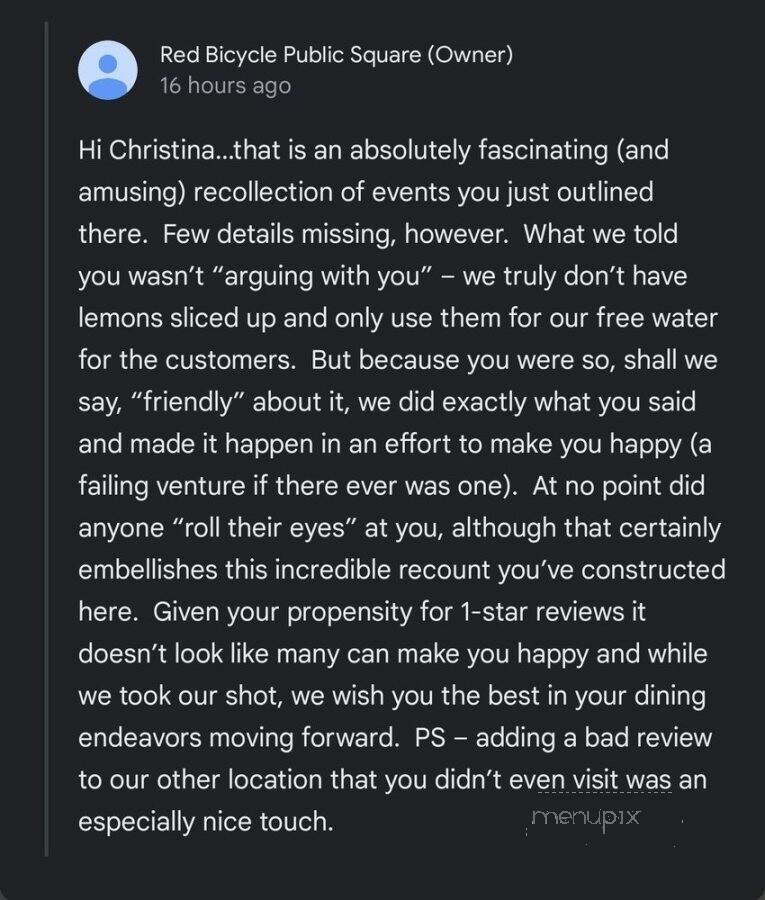Image resolution: width=765 pixels, height=900 pixels.
Task: Click the "16 hours ago" timestamp
Action: (x=225, y=86)
